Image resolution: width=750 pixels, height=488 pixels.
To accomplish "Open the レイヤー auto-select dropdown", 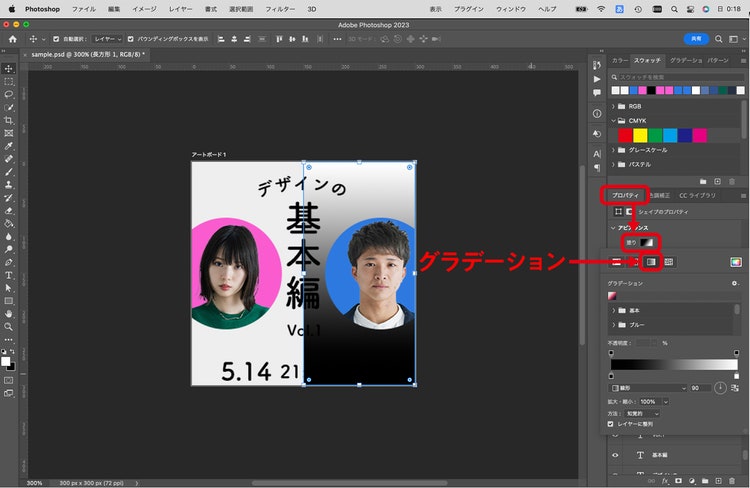I will point(107,39).
